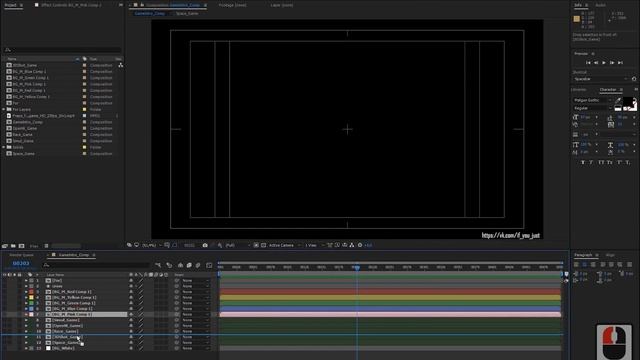Click the yellow label of BG_M_Yellow layer
640x360 pixels.
[31, 298]
